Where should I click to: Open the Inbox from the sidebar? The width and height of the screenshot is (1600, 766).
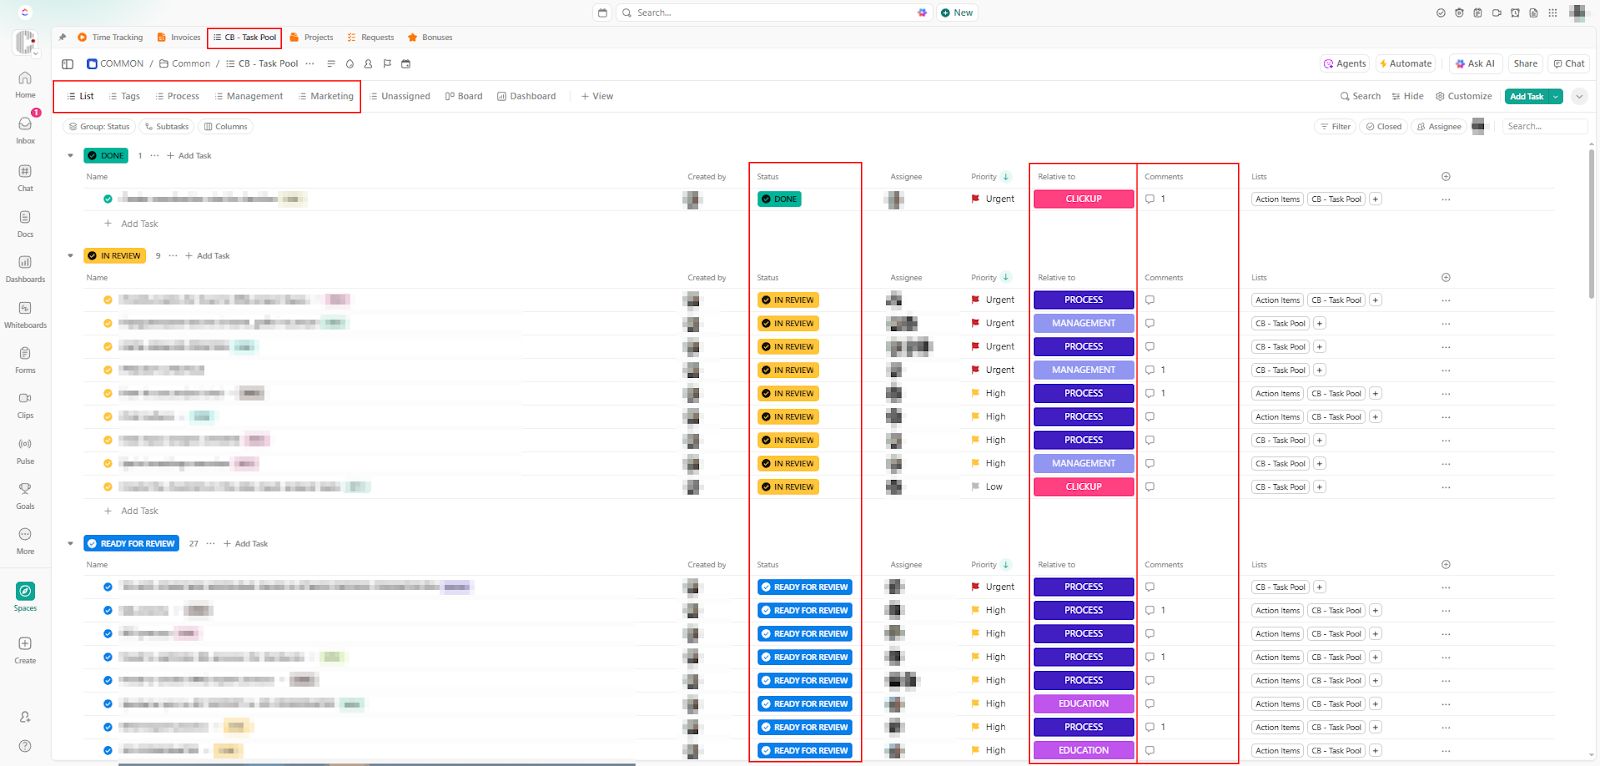click(x=25, y=130)
